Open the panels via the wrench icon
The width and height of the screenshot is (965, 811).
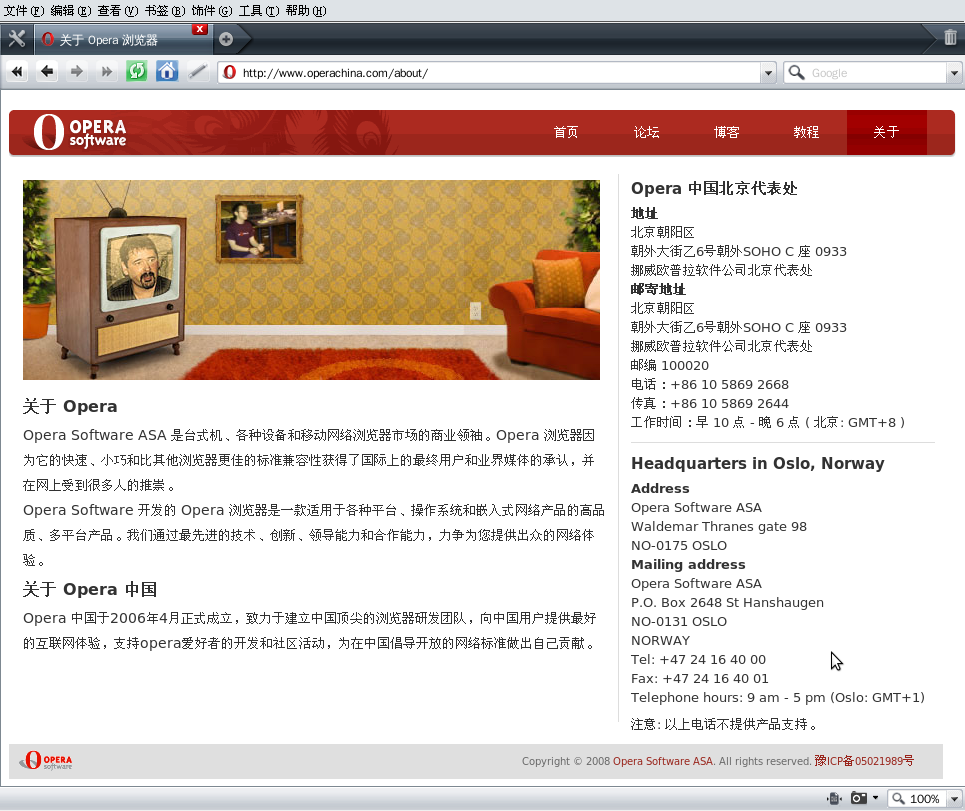click(x=17, y=39)
